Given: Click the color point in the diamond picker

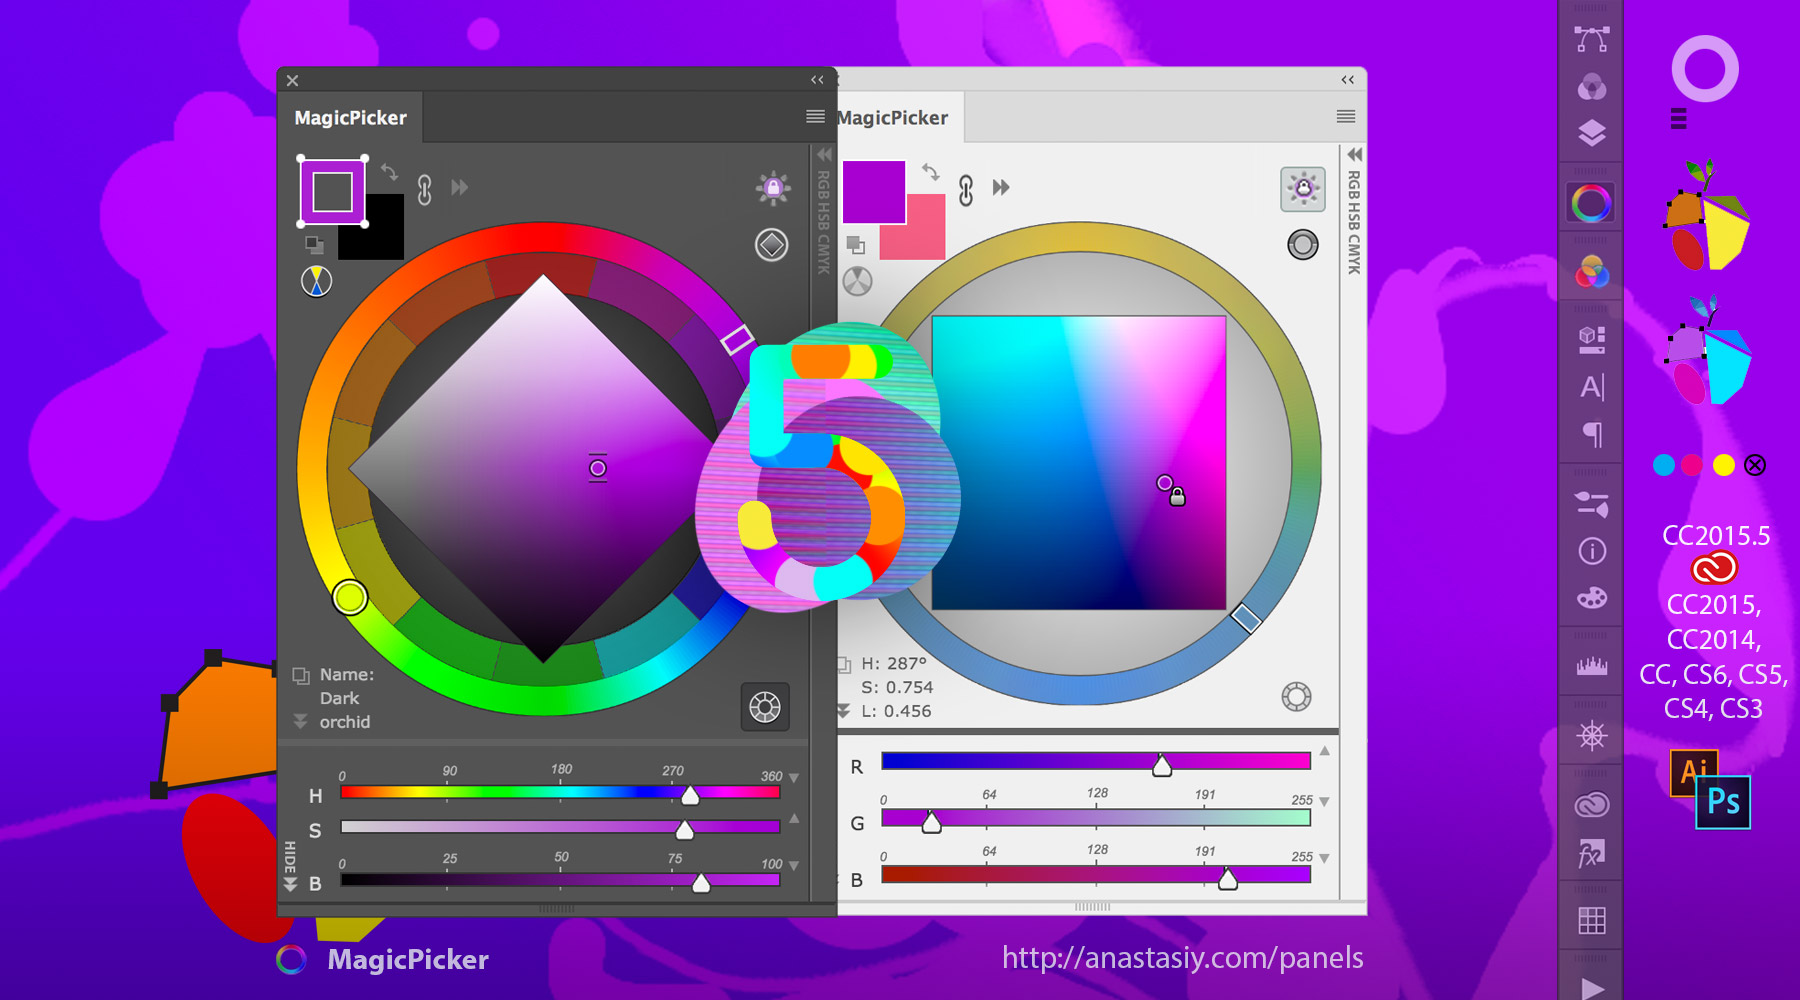Looking at the screenshot, I should [x=598, y=468].
